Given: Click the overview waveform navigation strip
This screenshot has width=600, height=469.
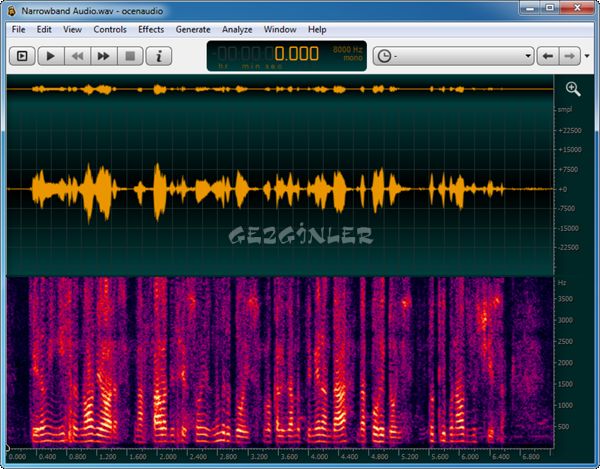Looking at the screenshot, I should [x=280, y=89].
